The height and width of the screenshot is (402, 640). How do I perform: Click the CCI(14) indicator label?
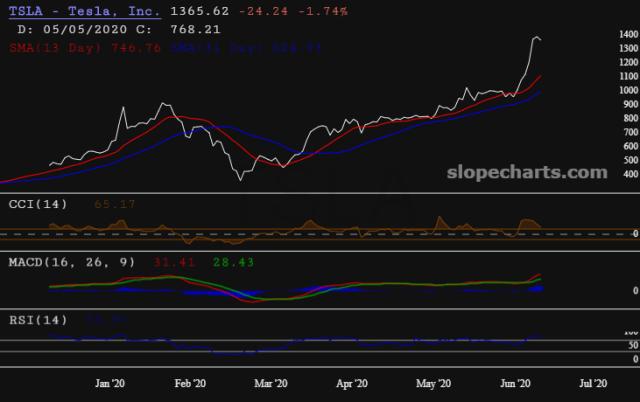point(38,204)
